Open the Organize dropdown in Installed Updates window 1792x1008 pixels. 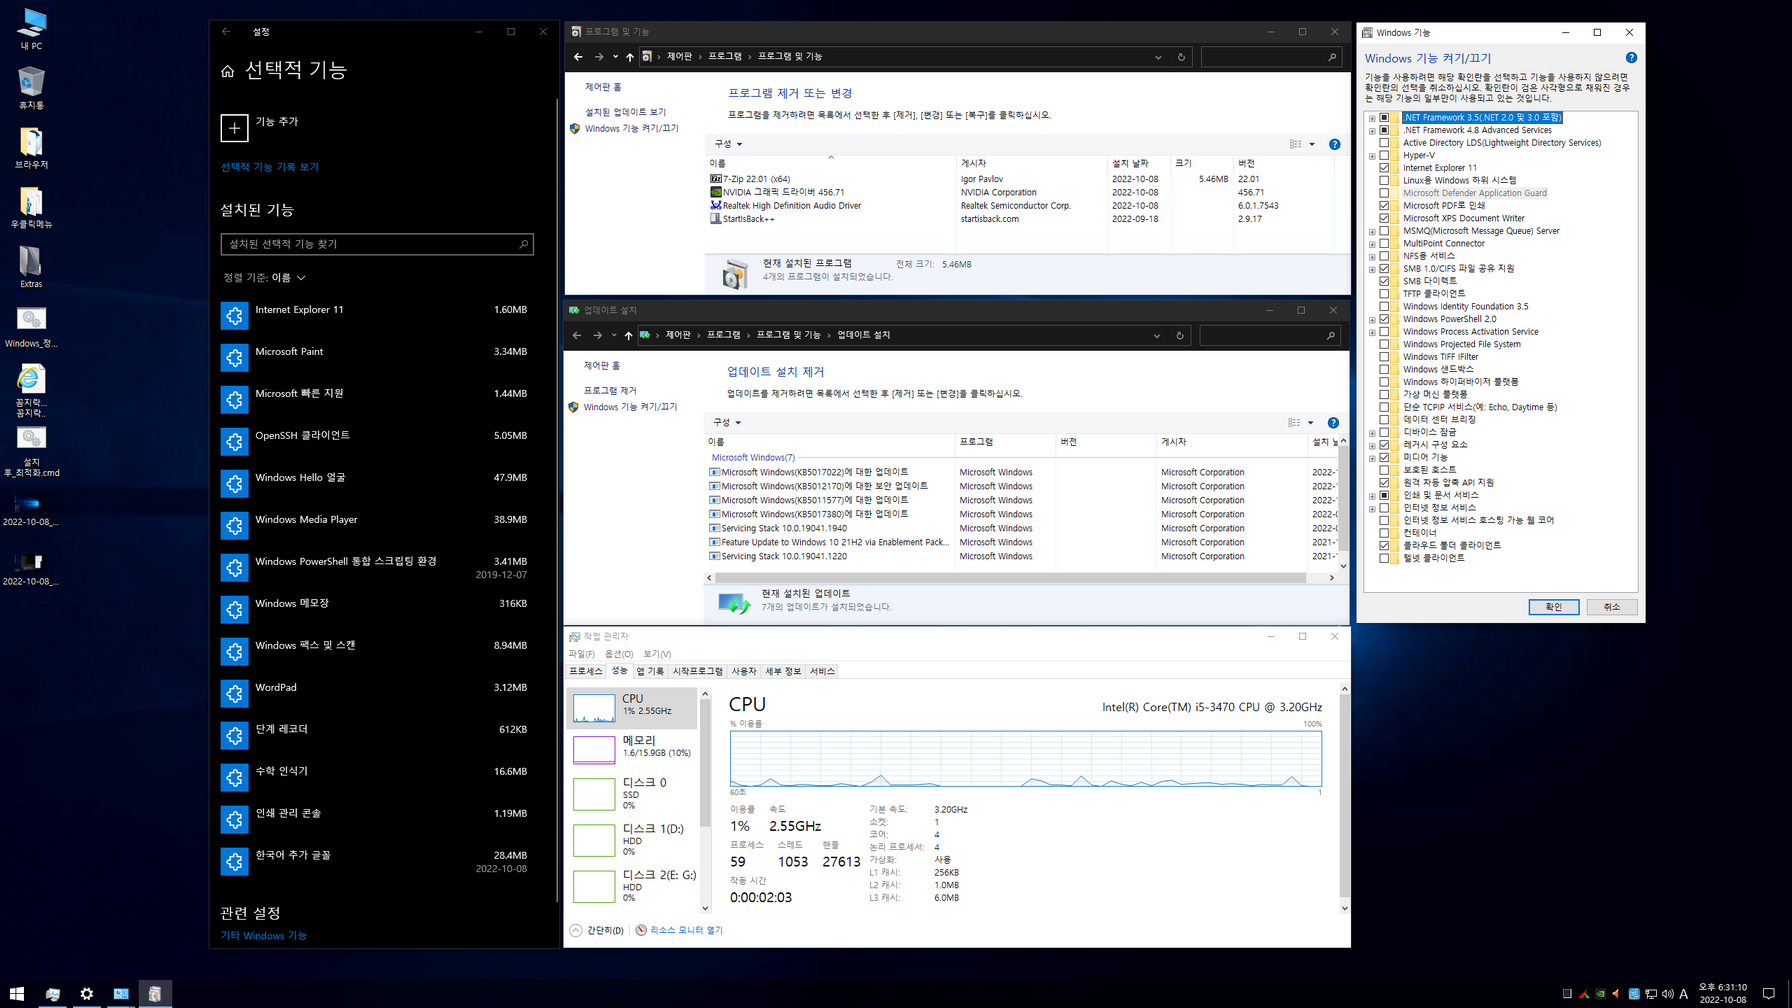727,423
